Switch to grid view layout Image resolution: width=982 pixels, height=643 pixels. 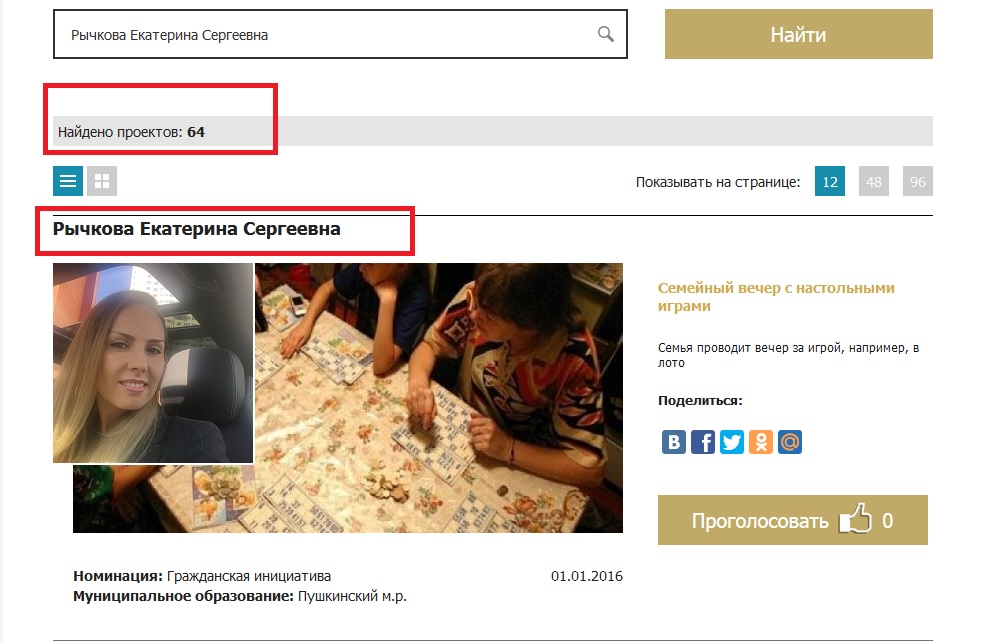[x=101, y=181]
